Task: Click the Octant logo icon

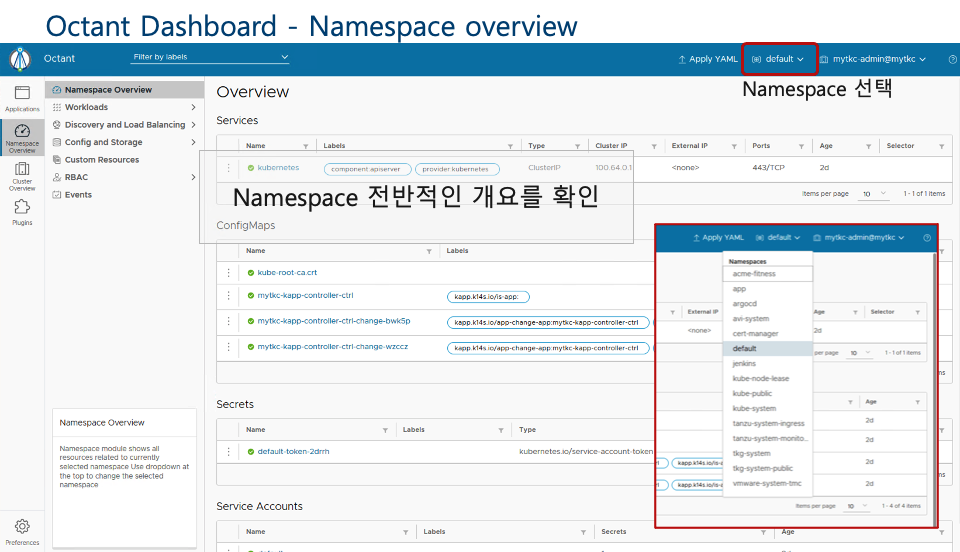Action: coord(20,59)
